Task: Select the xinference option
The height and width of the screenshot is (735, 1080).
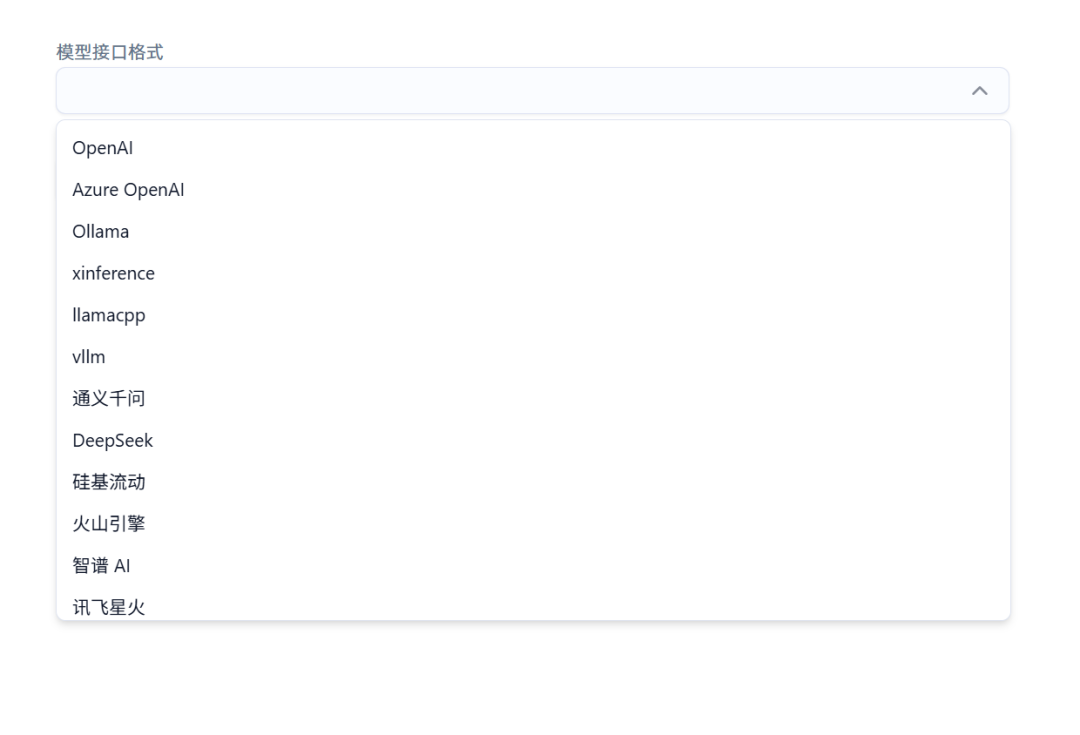Action: pos(113,273)
